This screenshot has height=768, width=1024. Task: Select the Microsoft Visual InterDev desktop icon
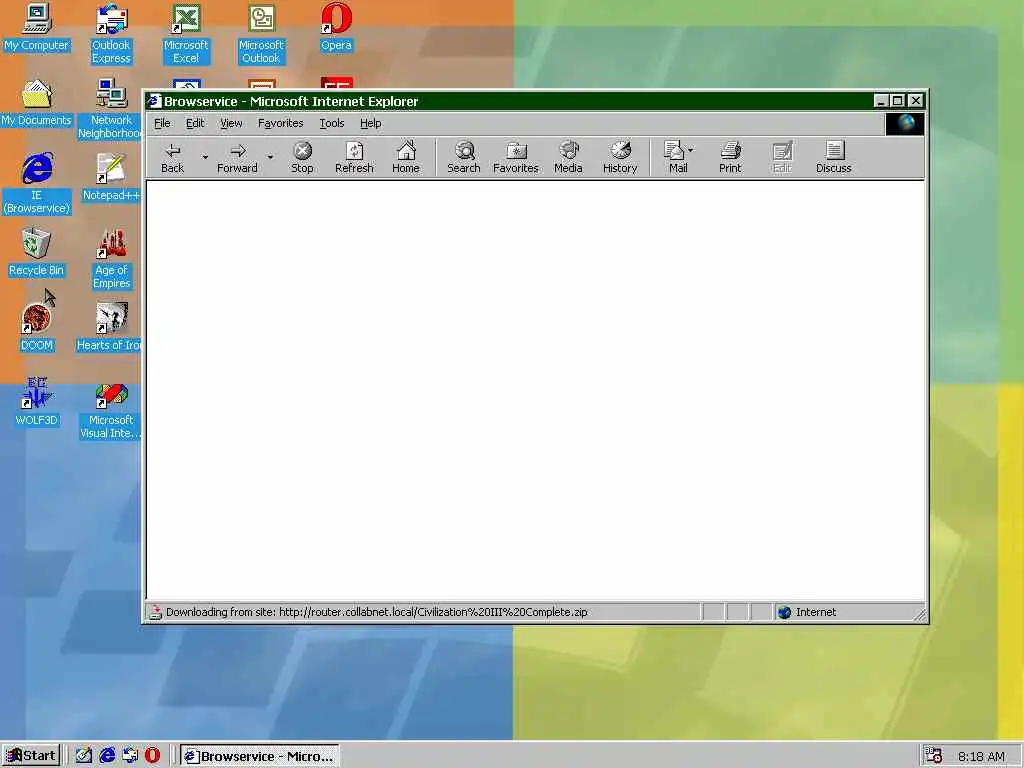(111, 409)
